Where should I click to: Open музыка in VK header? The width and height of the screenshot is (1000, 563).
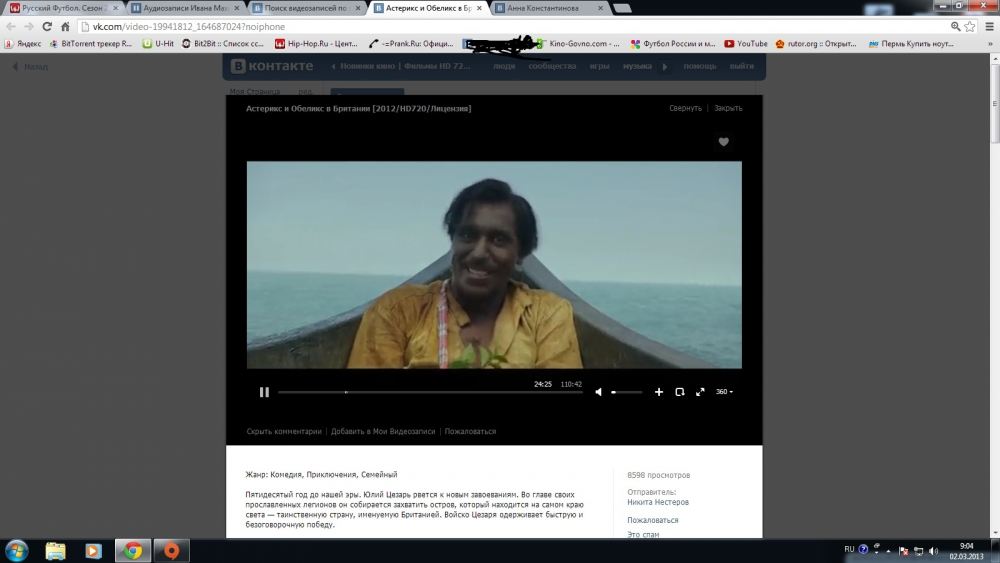[x=637, y=66]
